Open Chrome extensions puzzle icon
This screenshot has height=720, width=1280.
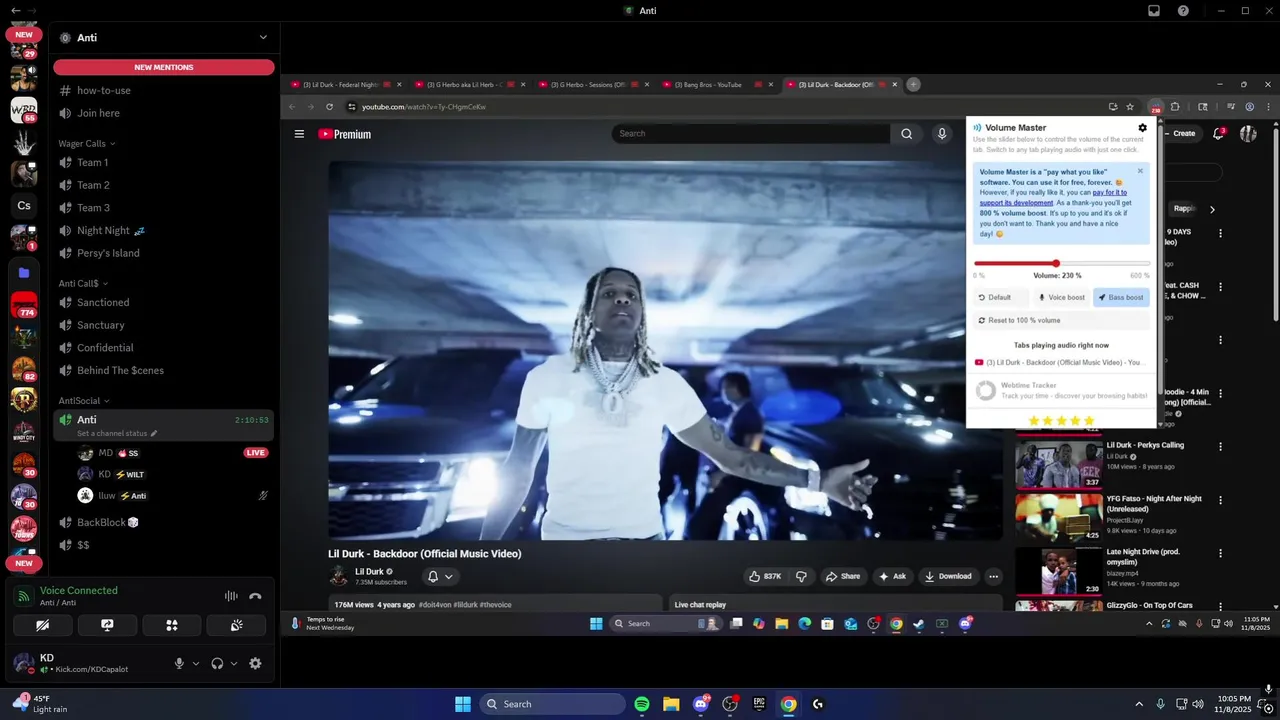coord(1175,107)
